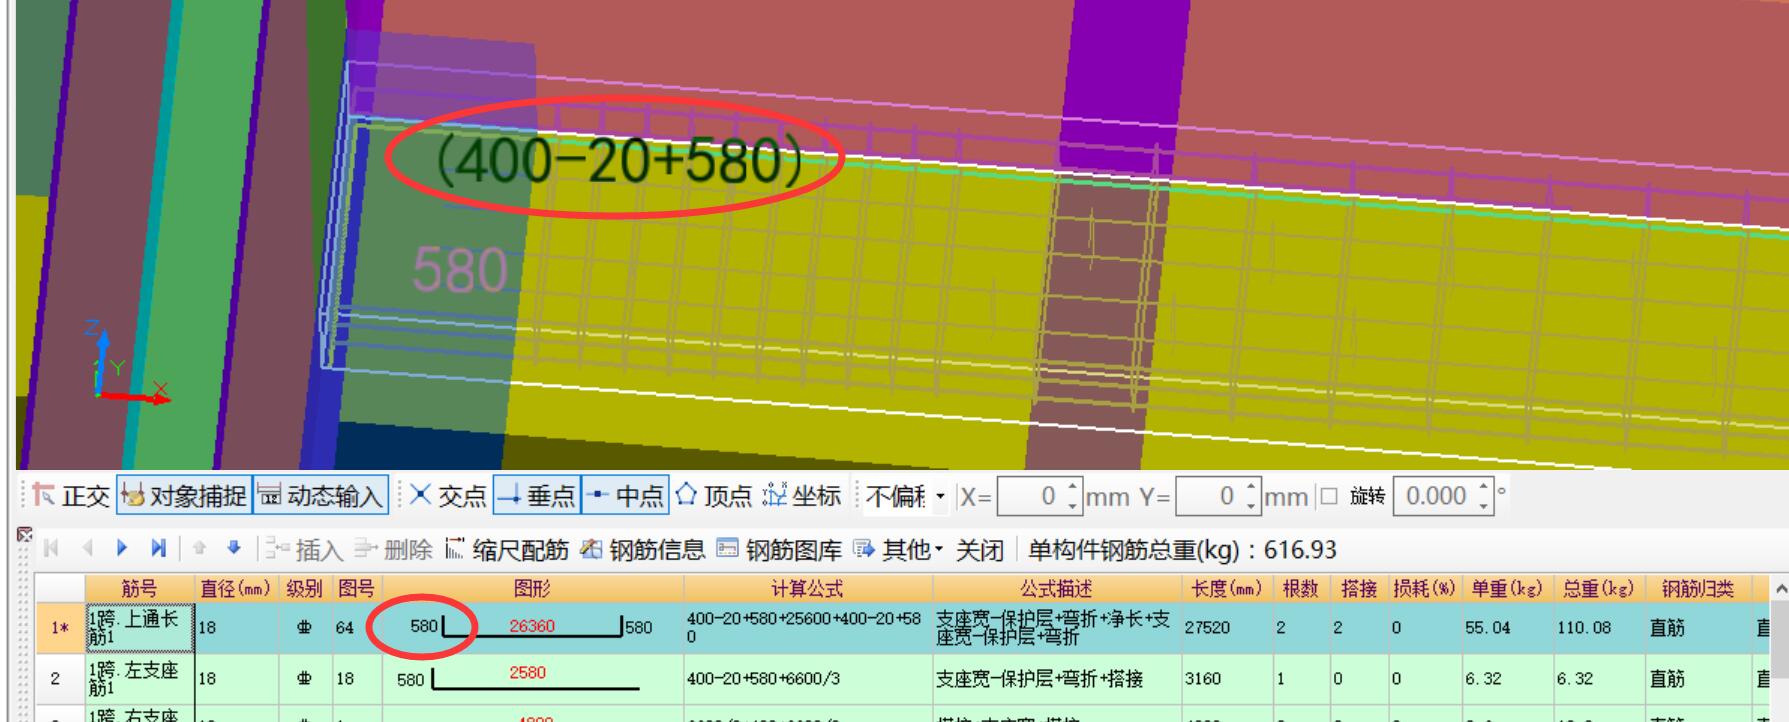This screenshot has width=1789, height=722.
Task: Click the 筋号 column header
Action: (139, 588)
